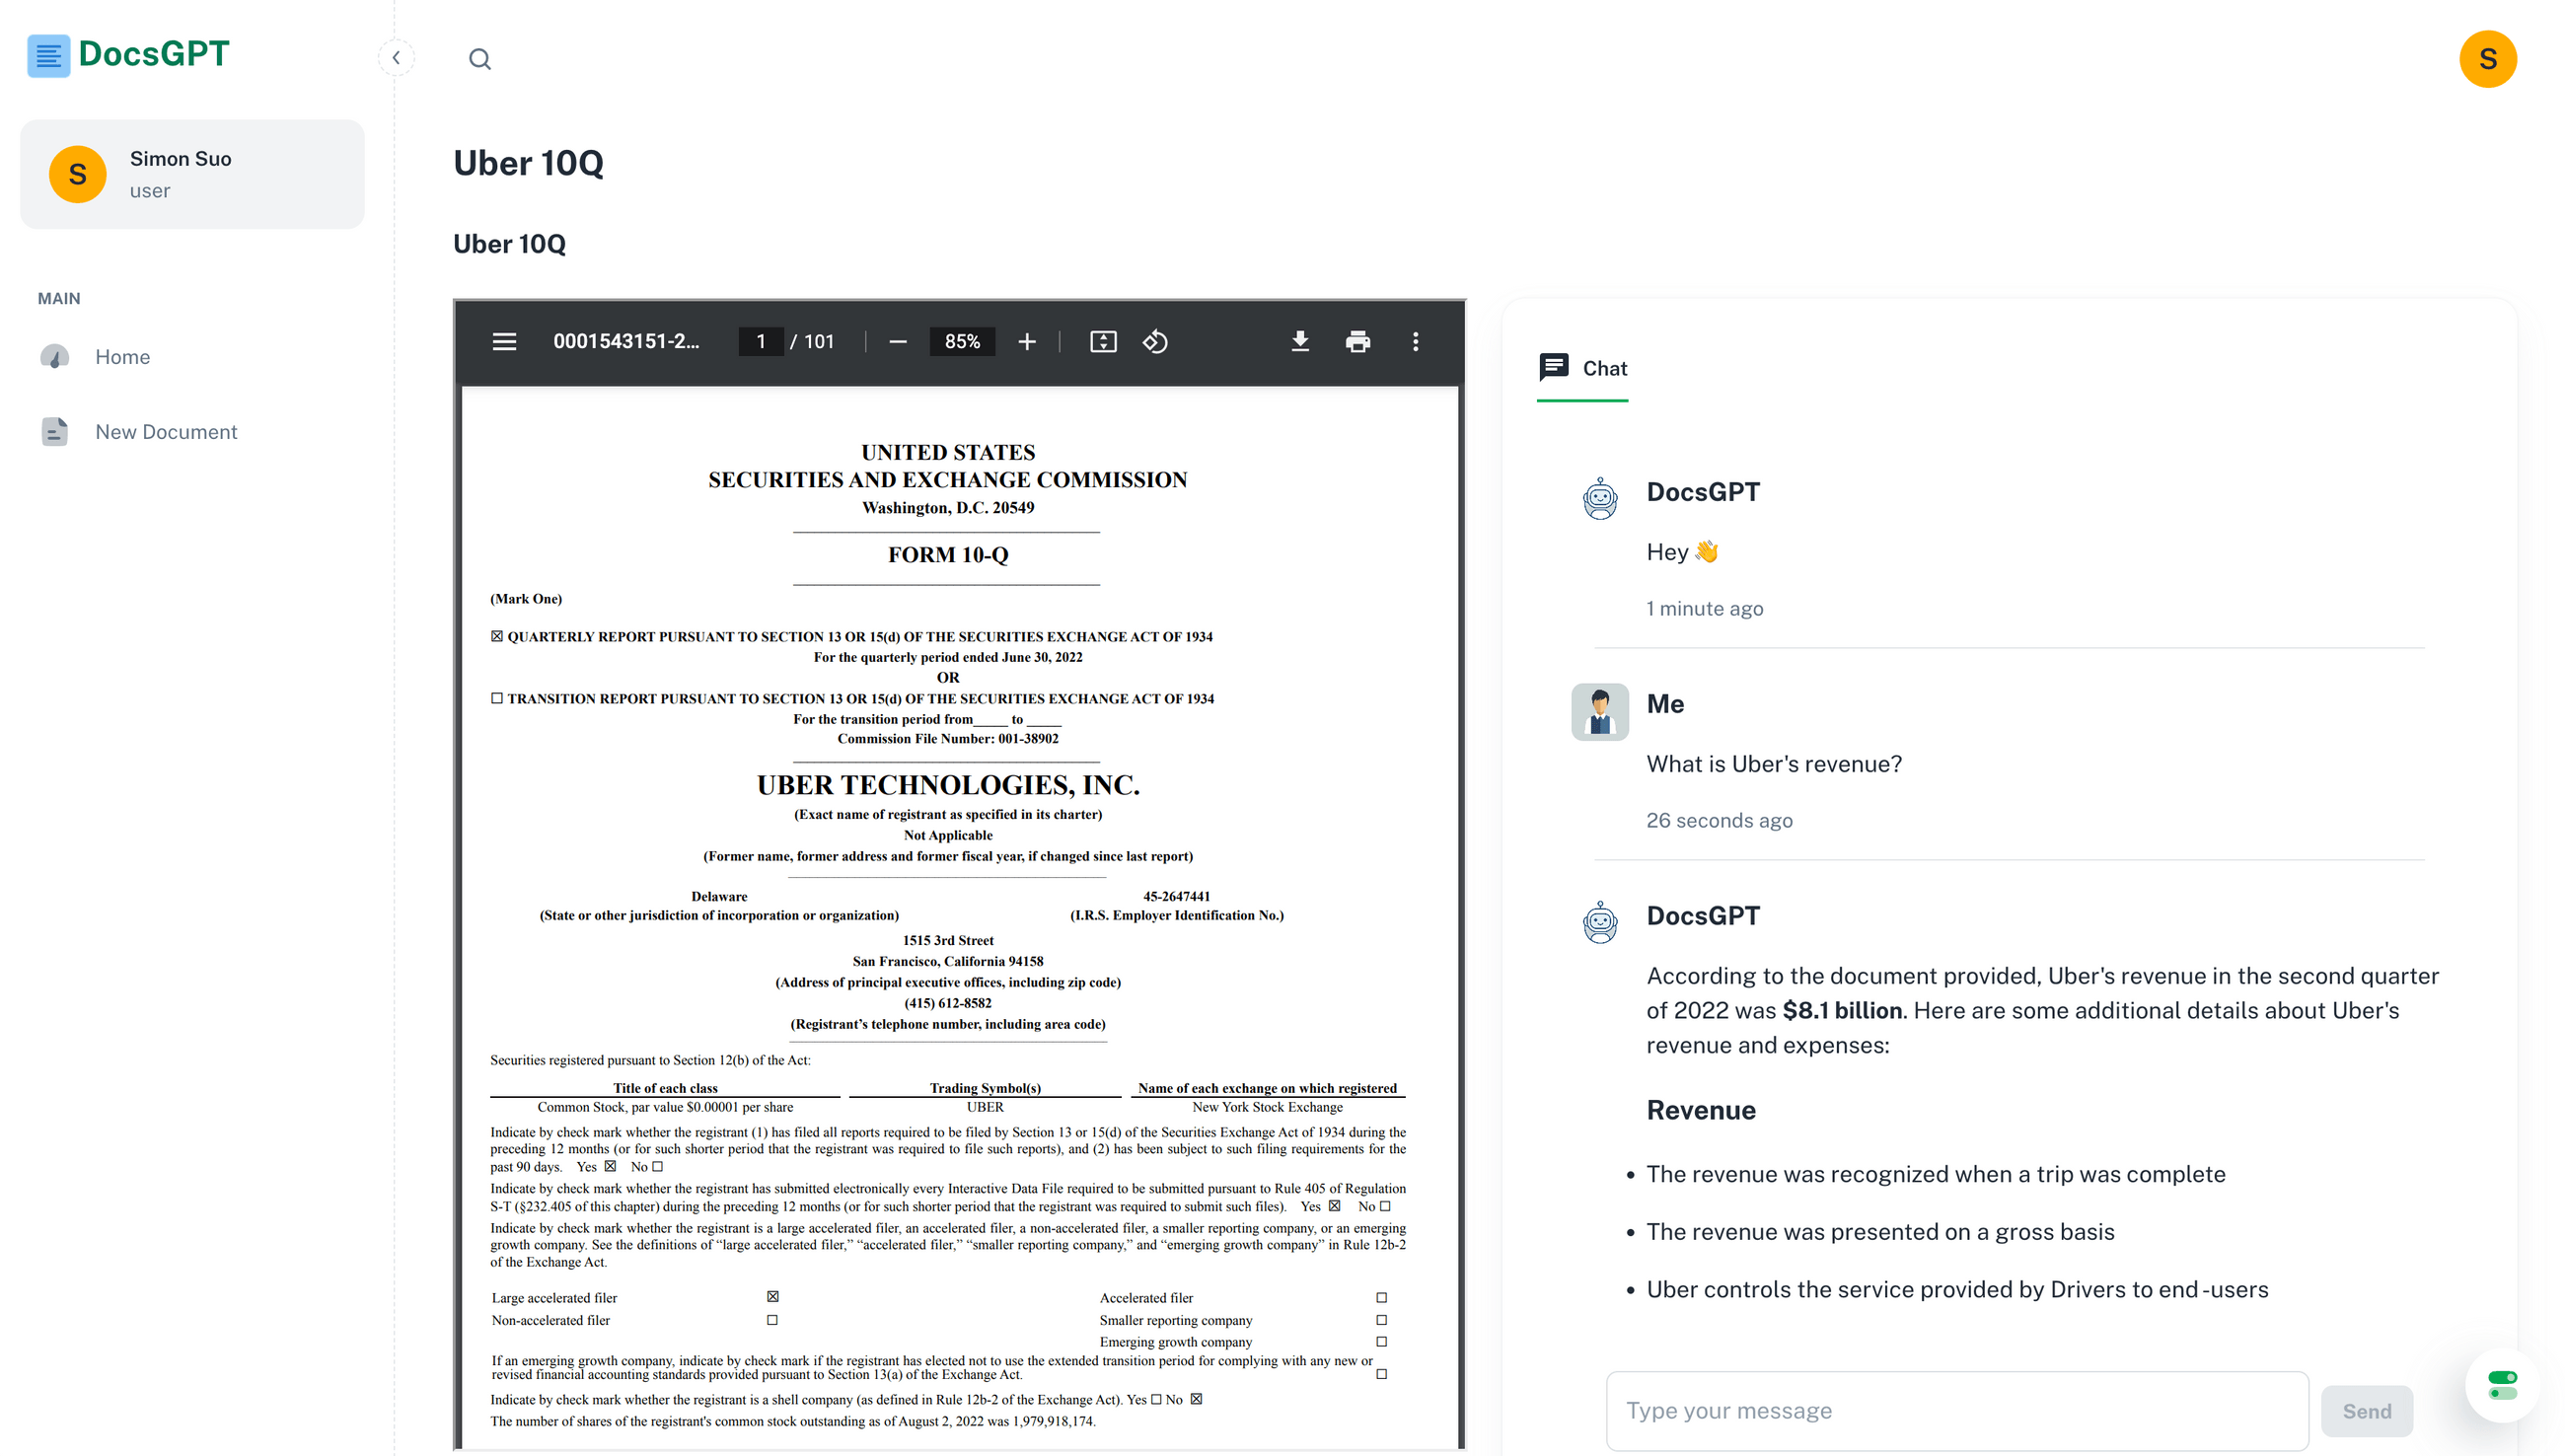The width and height of the screenshot is (2565, 1456).
Task: Collapse the left sidebar
Action: [x=396, y=57]
